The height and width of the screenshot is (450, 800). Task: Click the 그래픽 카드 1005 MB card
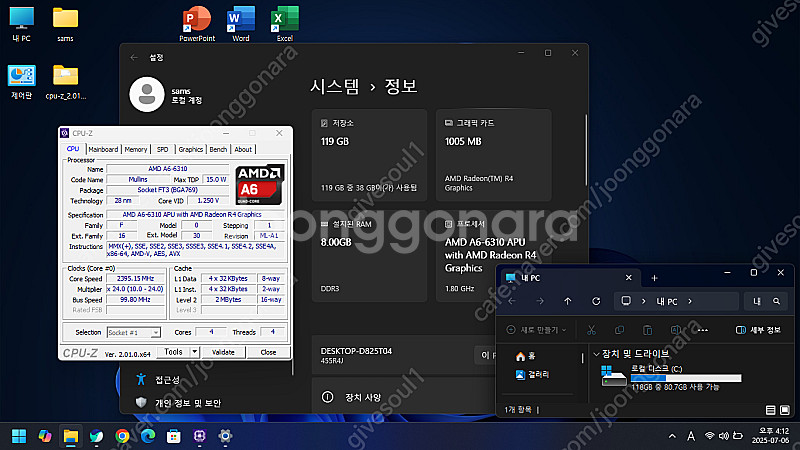tap(493, 155)
